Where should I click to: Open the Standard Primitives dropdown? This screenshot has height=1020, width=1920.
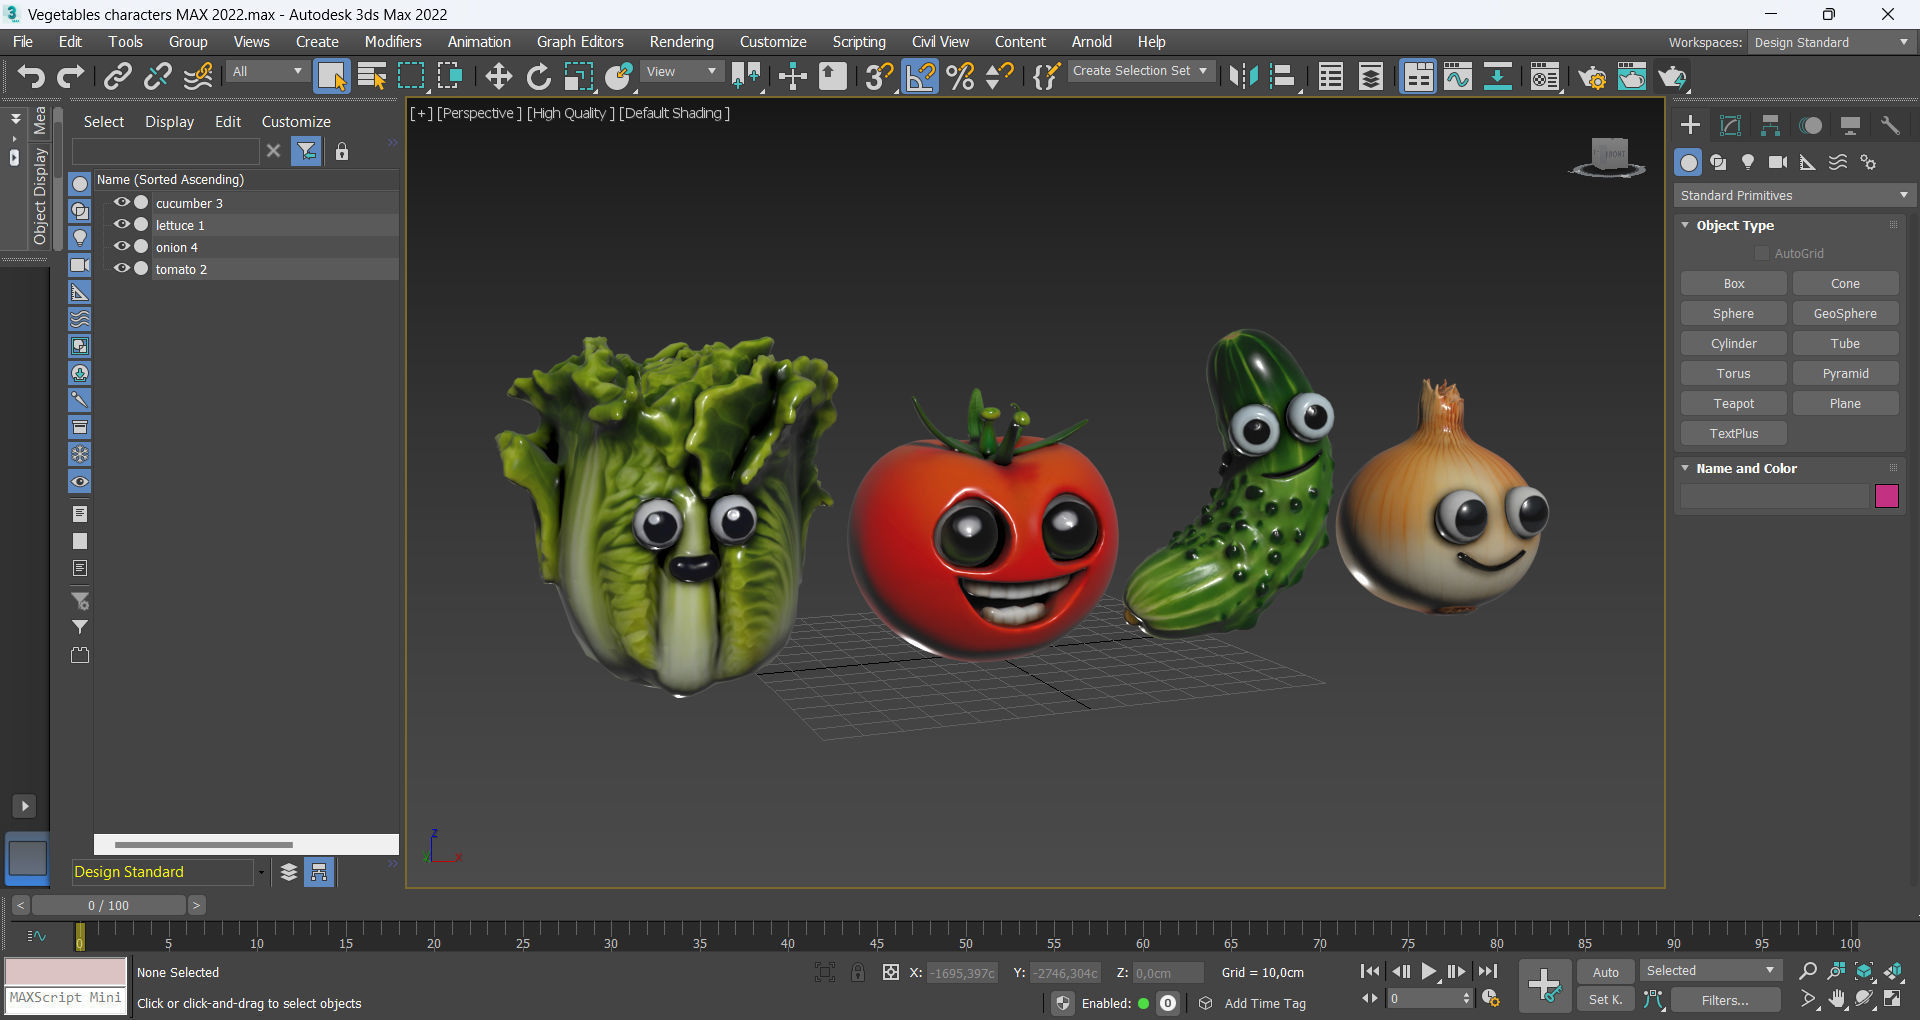(x=1794, y=195)
